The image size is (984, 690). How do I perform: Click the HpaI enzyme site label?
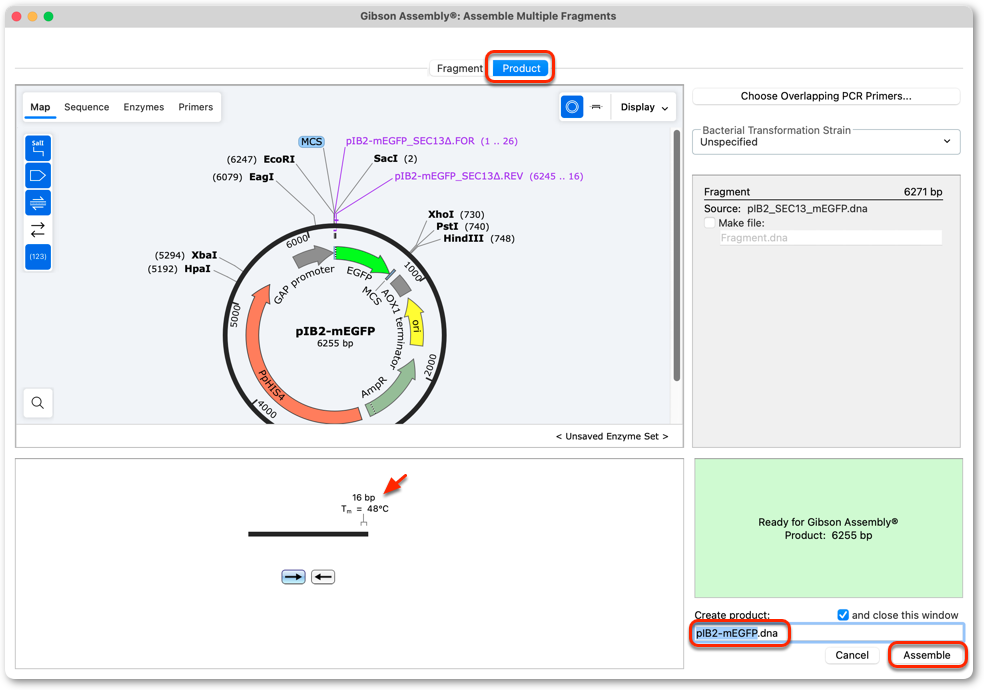pos(197,269)
